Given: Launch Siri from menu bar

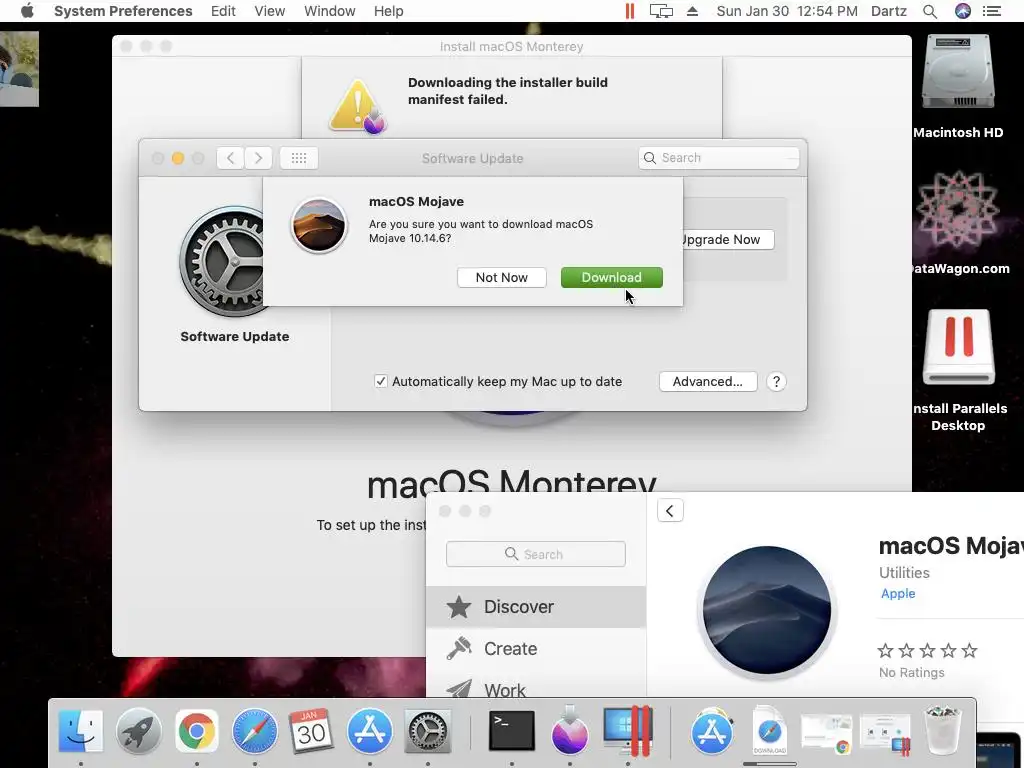Looking at the screenshot, I should tap(963, 11).
